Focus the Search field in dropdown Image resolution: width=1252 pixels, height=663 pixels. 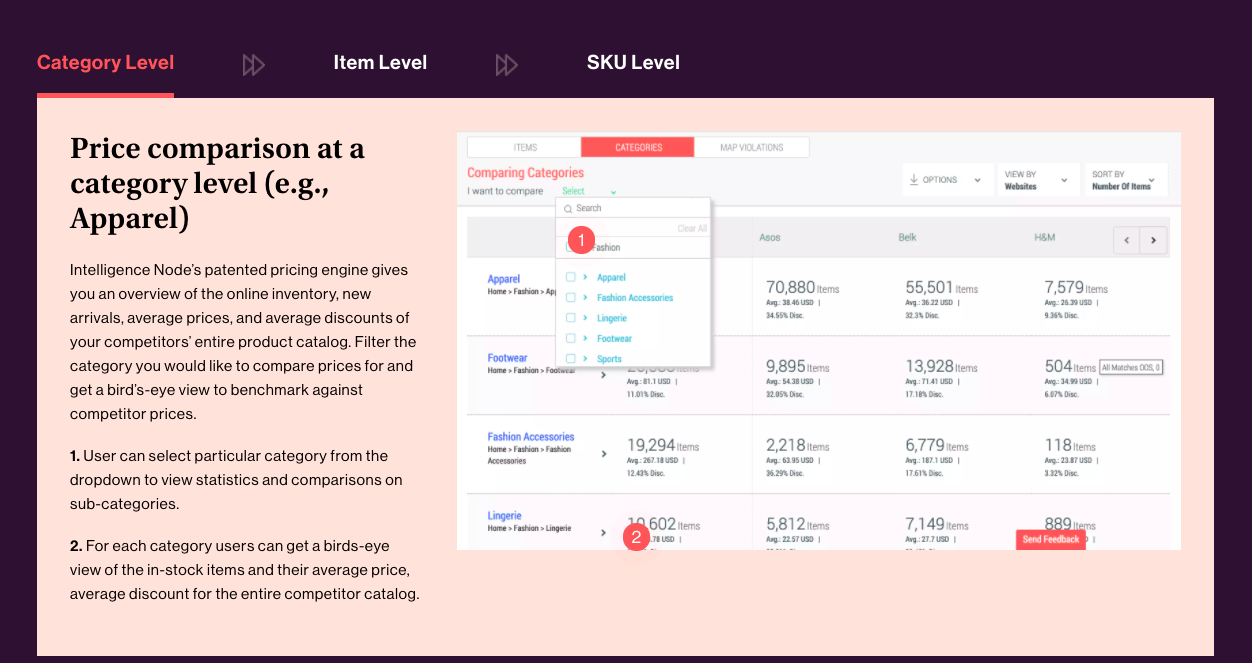[x=633, y=208]
